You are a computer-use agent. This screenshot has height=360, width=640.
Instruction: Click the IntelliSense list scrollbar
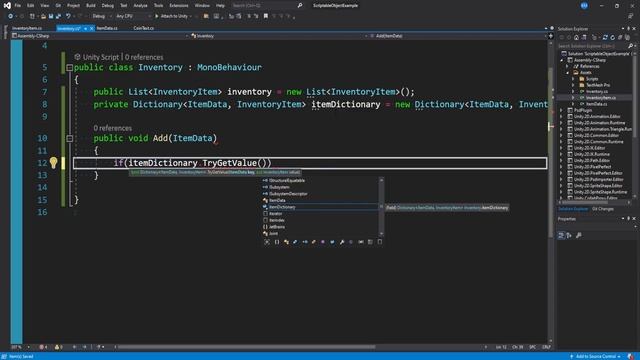point(381,207)
